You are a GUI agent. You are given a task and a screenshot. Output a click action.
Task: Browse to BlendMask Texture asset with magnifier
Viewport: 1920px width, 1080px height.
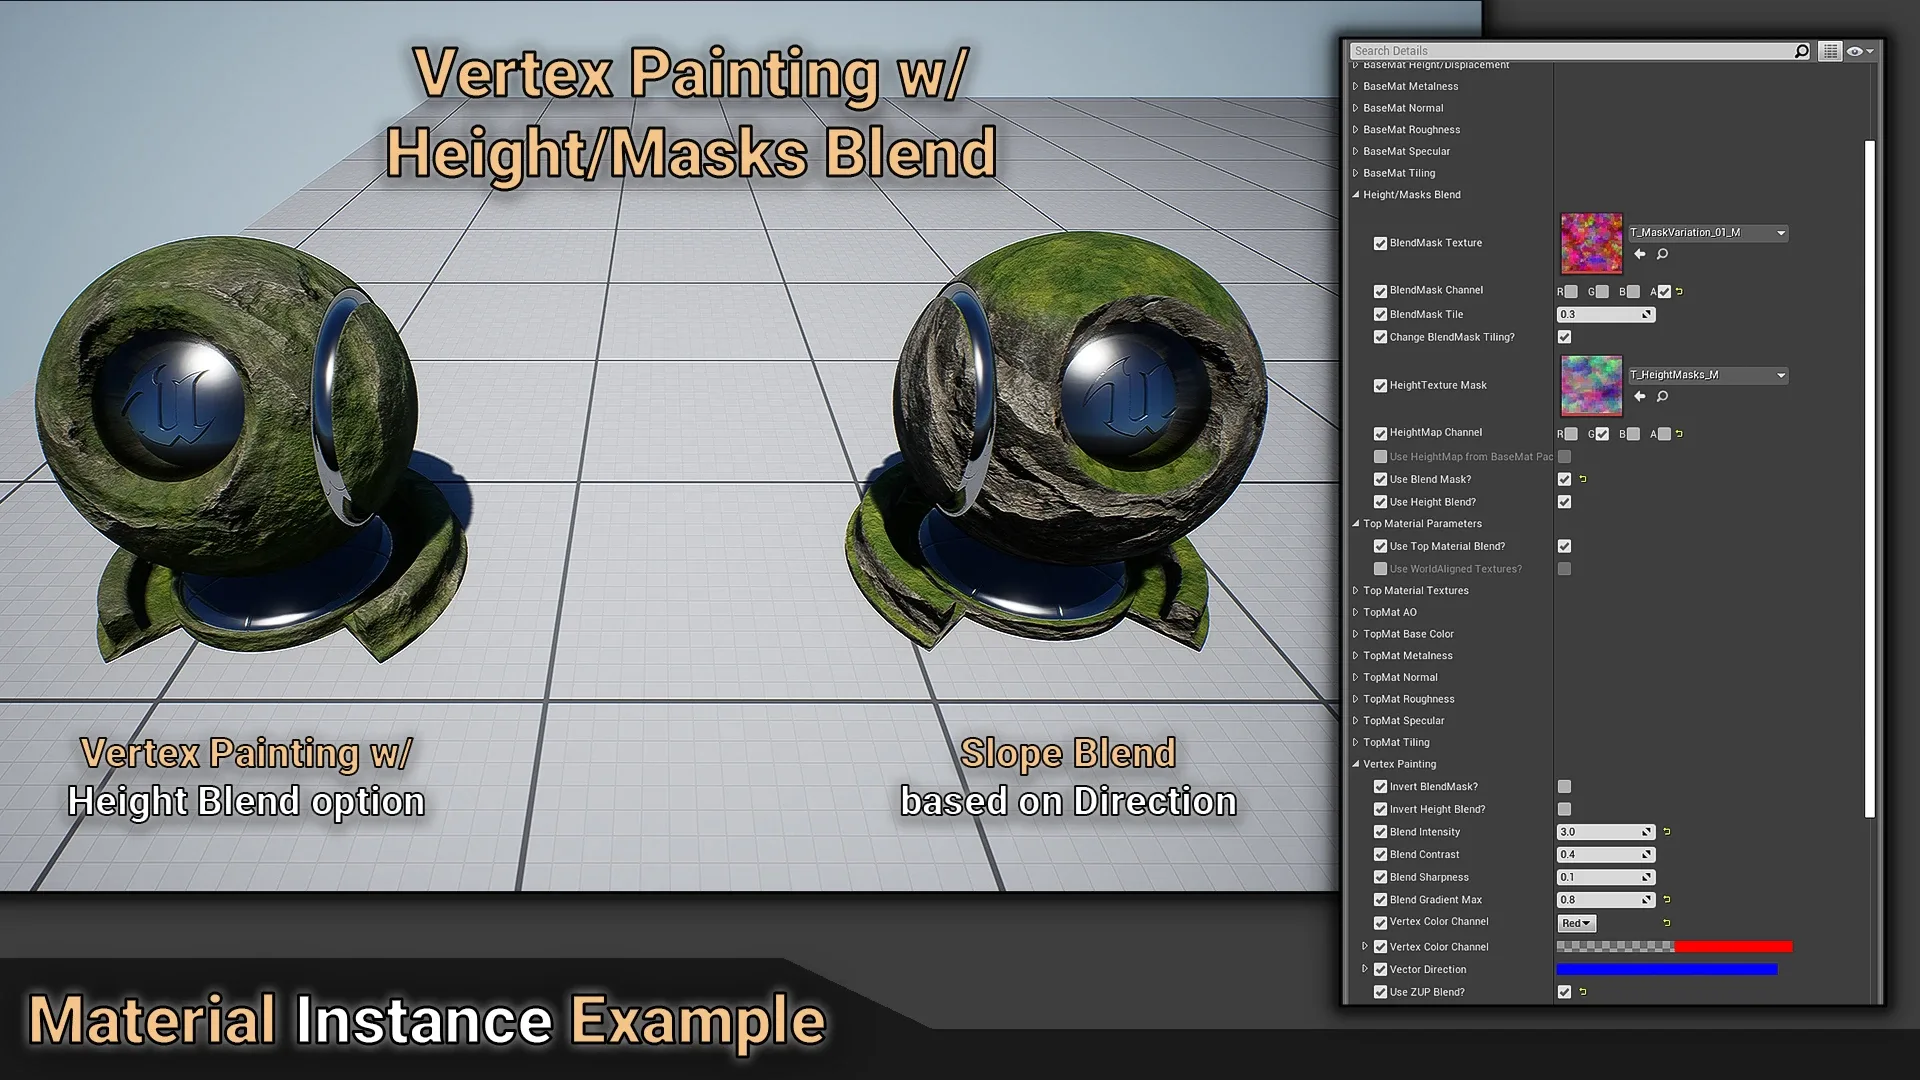pos(1662,254)
